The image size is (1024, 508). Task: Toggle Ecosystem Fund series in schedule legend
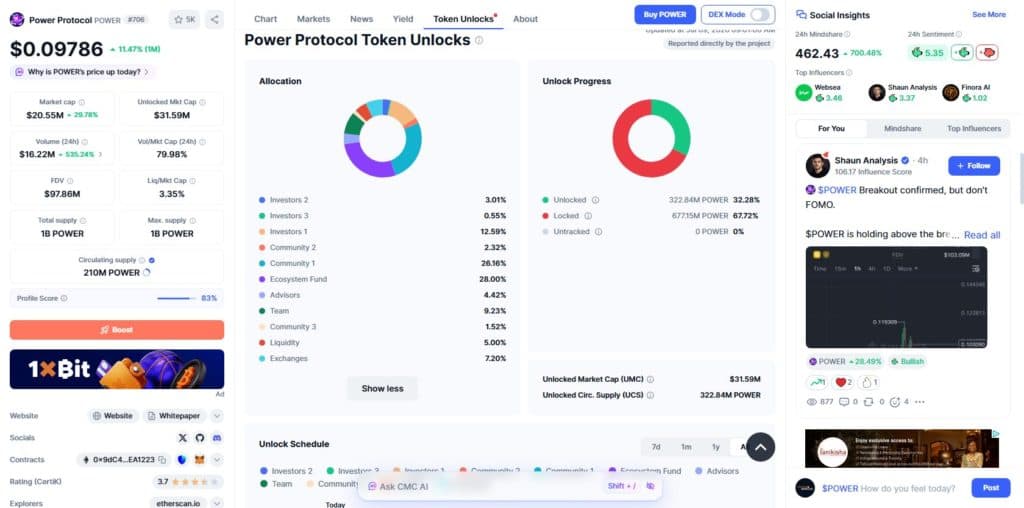click(645, 471)
